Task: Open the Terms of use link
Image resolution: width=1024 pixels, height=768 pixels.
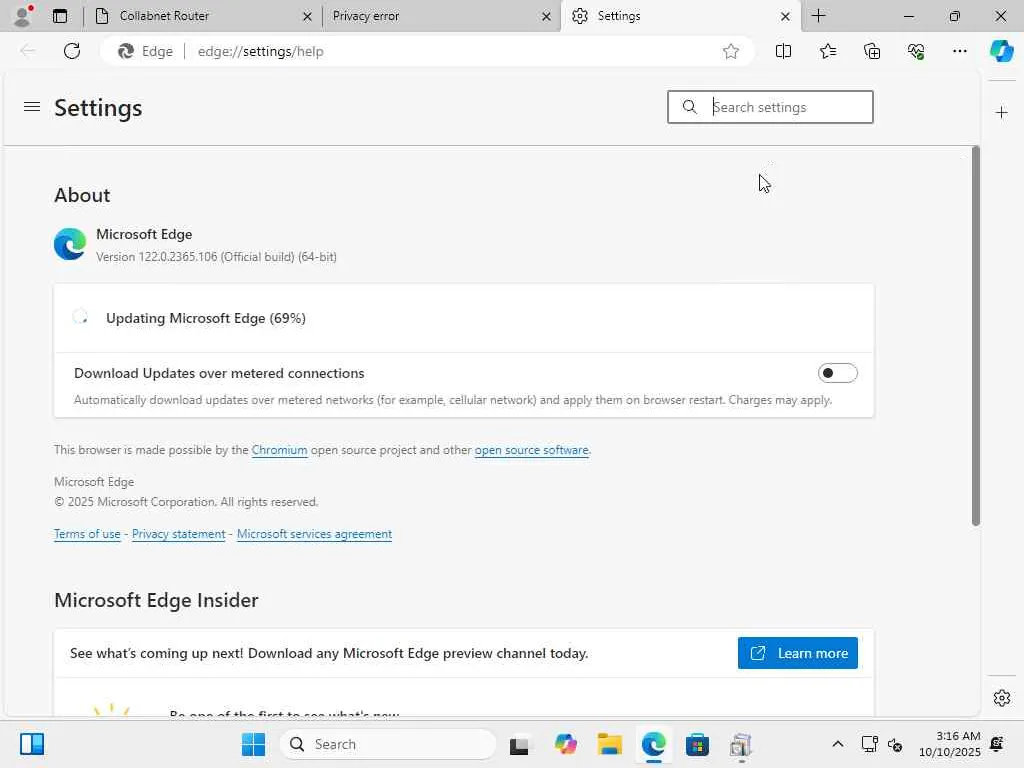Action: coord(88,534)
